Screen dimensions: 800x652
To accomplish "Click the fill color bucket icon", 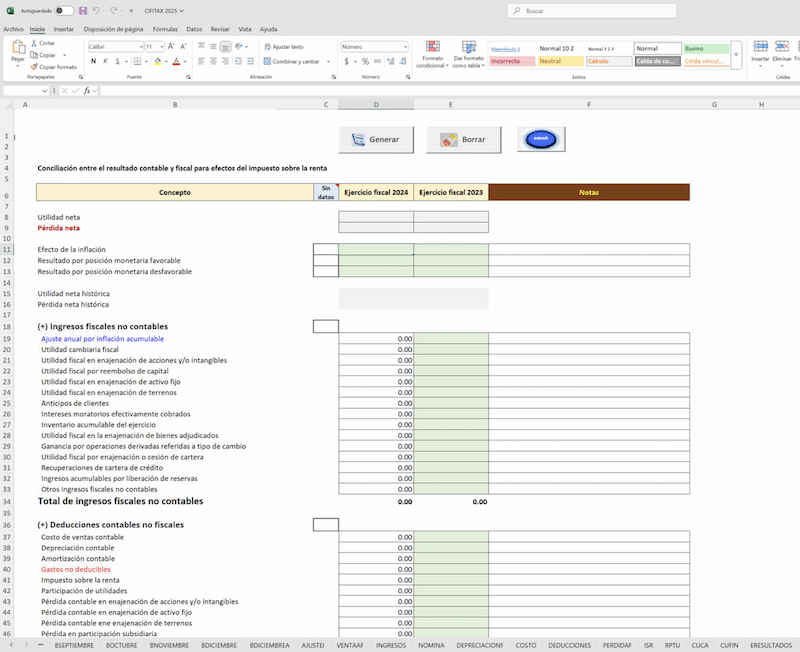I will 158,61.
